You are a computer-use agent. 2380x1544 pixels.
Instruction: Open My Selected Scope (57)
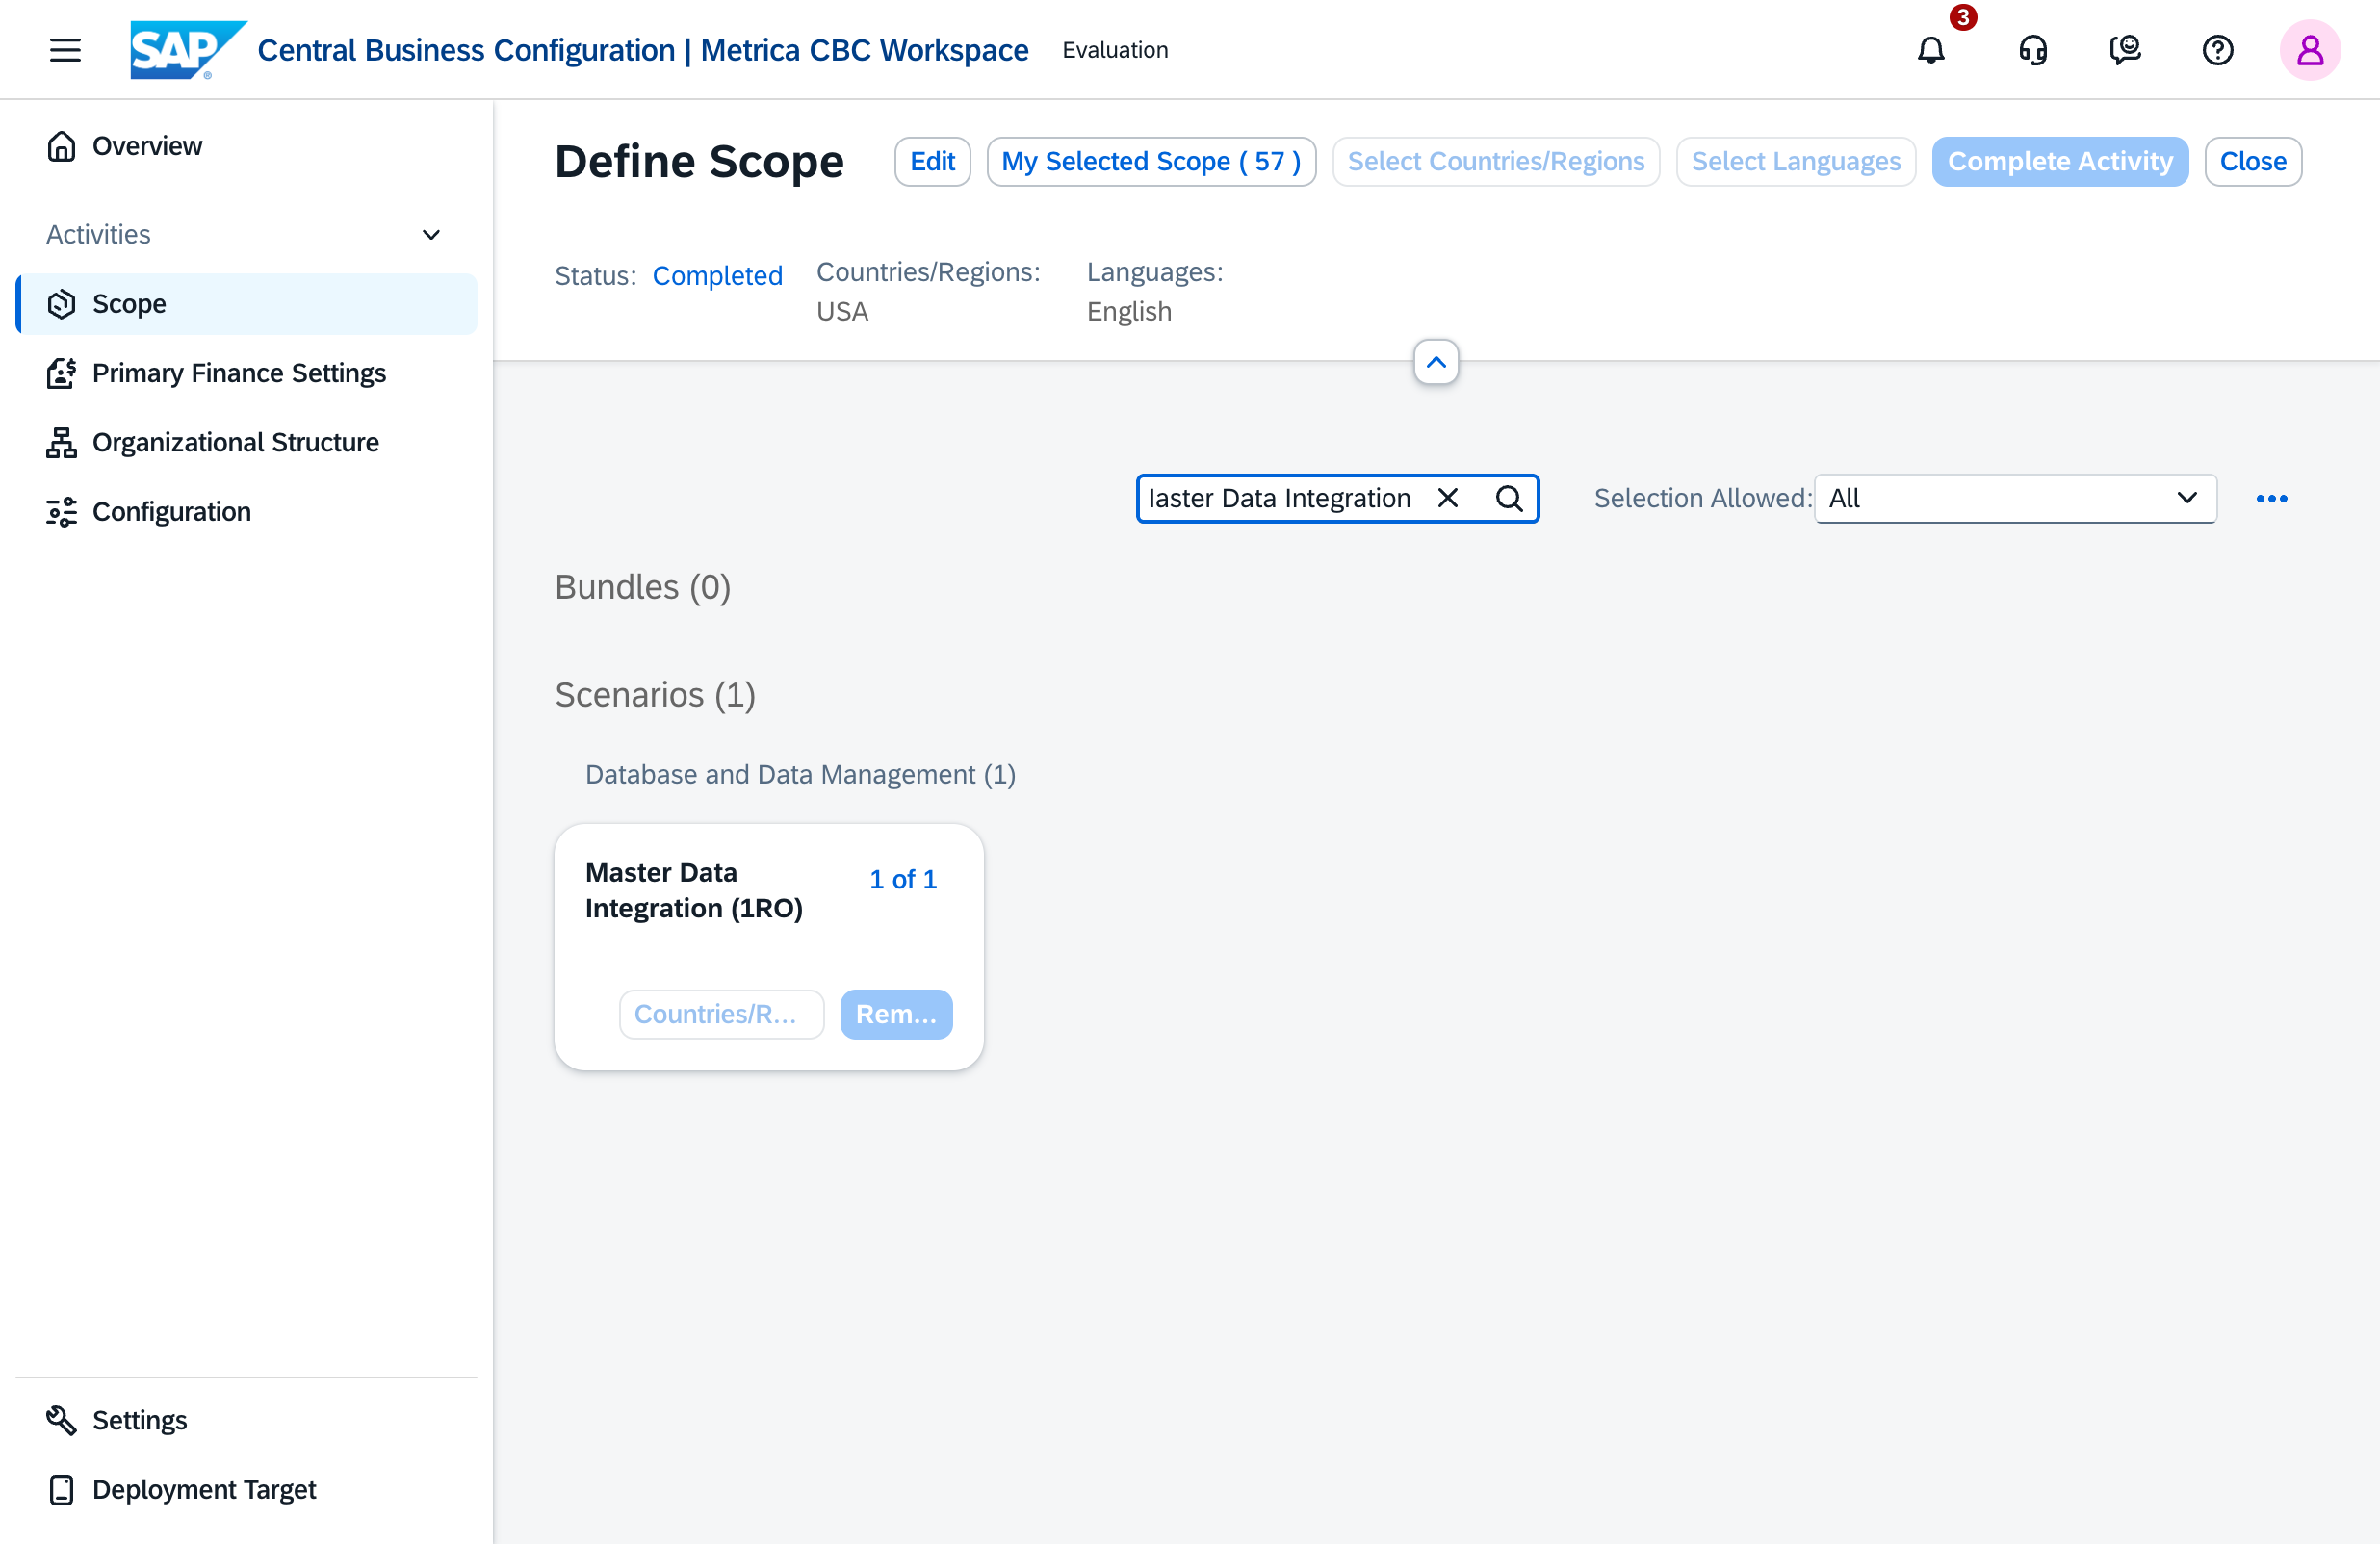(1150, 162)
